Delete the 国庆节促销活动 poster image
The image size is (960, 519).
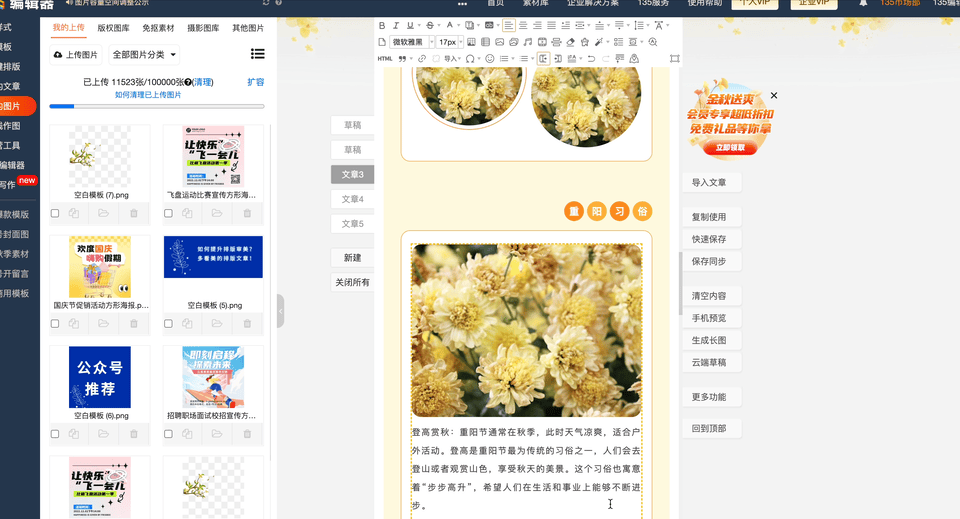(x=133, y=323)
